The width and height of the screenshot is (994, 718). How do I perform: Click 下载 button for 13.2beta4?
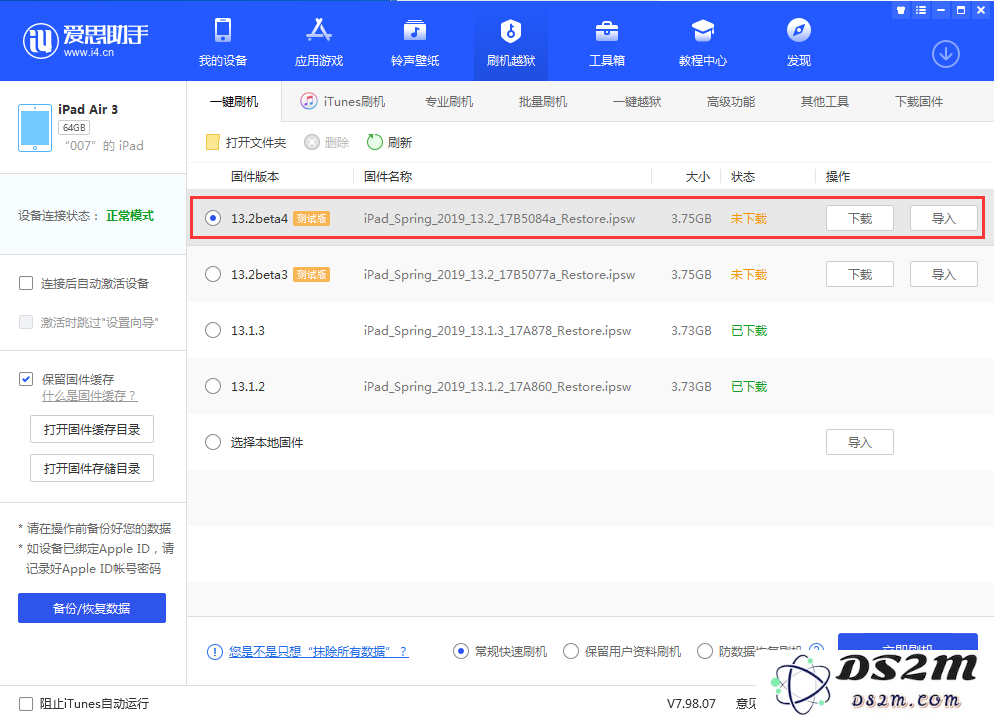coord(860,218)
